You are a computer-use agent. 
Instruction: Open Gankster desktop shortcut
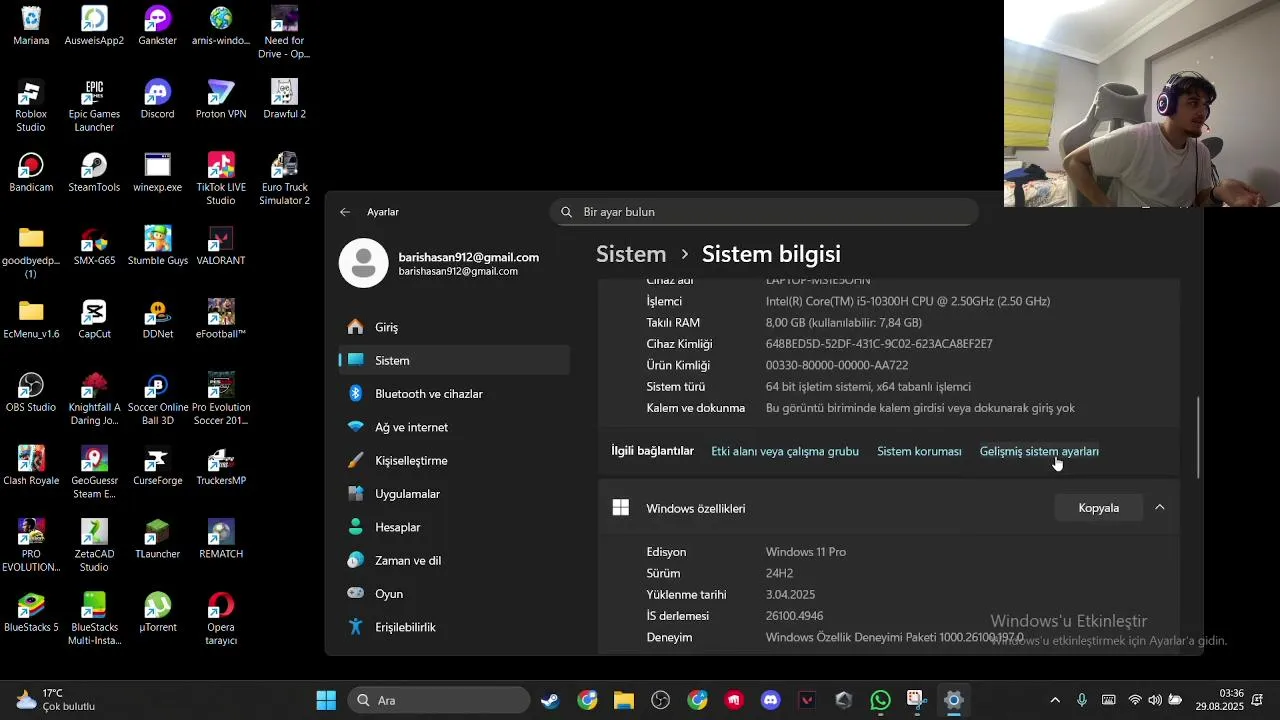pyautogui.click(x=157, y=27)
